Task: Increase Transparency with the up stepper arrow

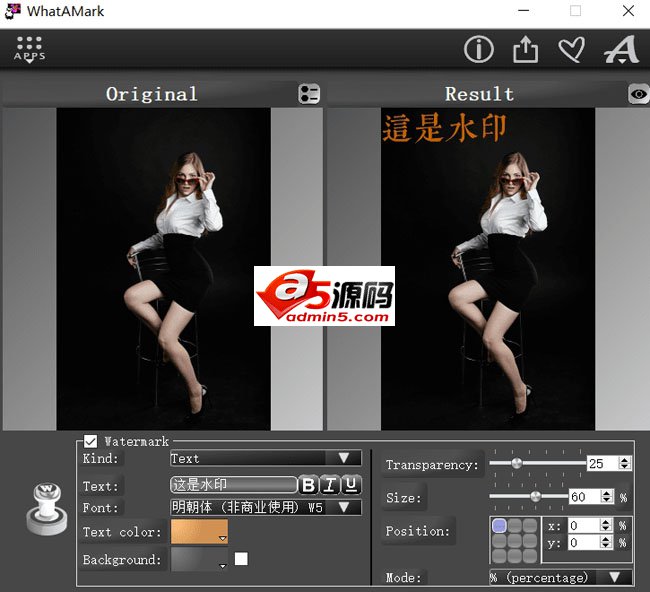Action: (625, 460)
